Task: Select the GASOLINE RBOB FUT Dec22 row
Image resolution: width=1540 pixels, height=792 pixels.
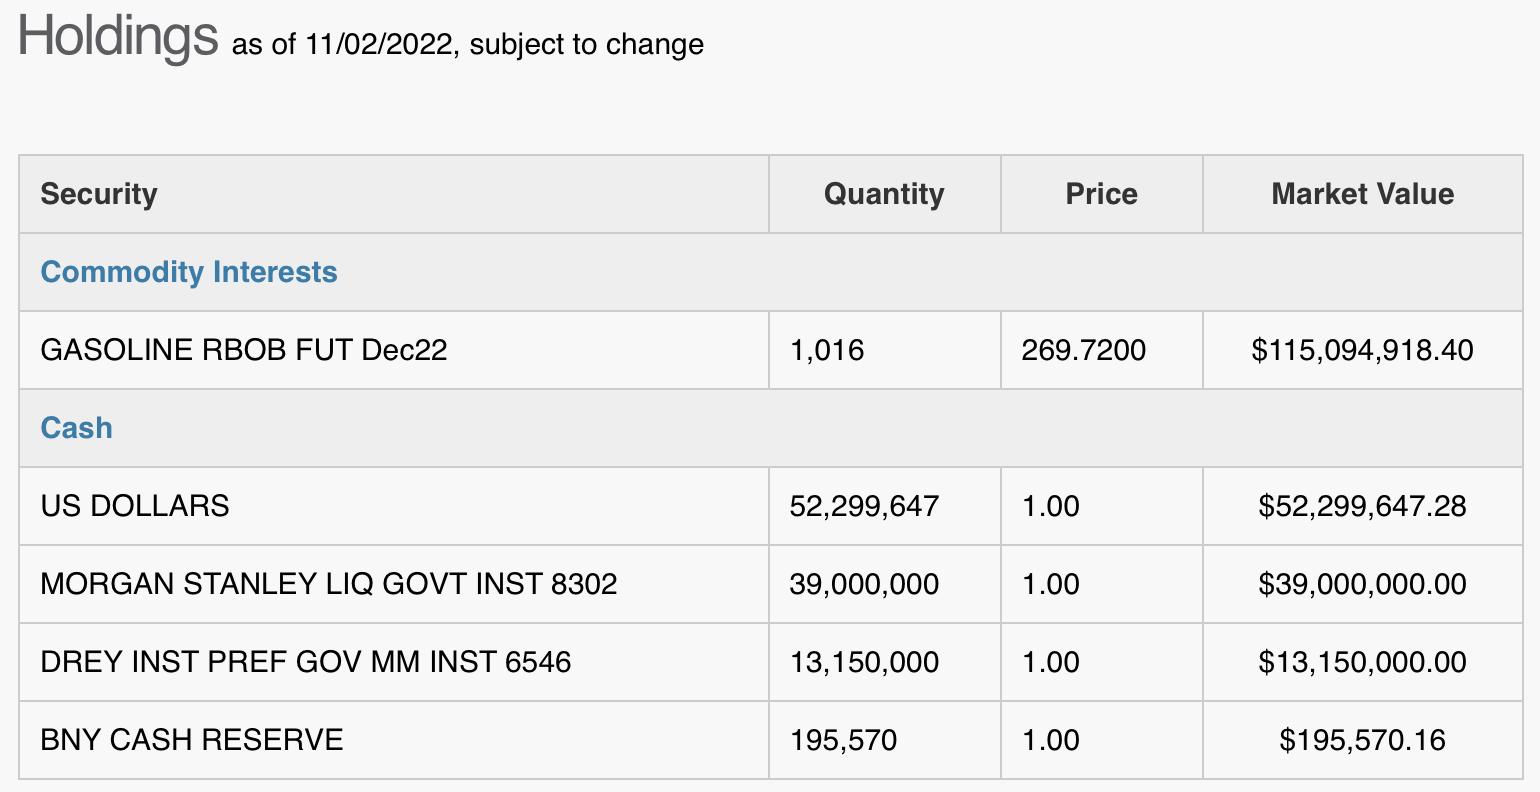Action: point(771,350)
